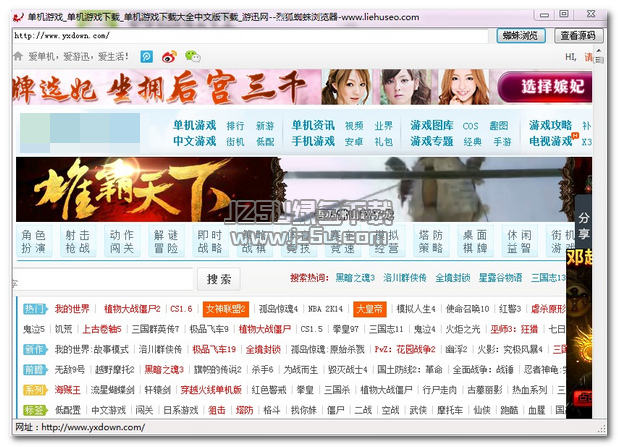This screenshot has width=618, height=447.
Task: Click the 低配 link
Action: (x=265, y=142)
